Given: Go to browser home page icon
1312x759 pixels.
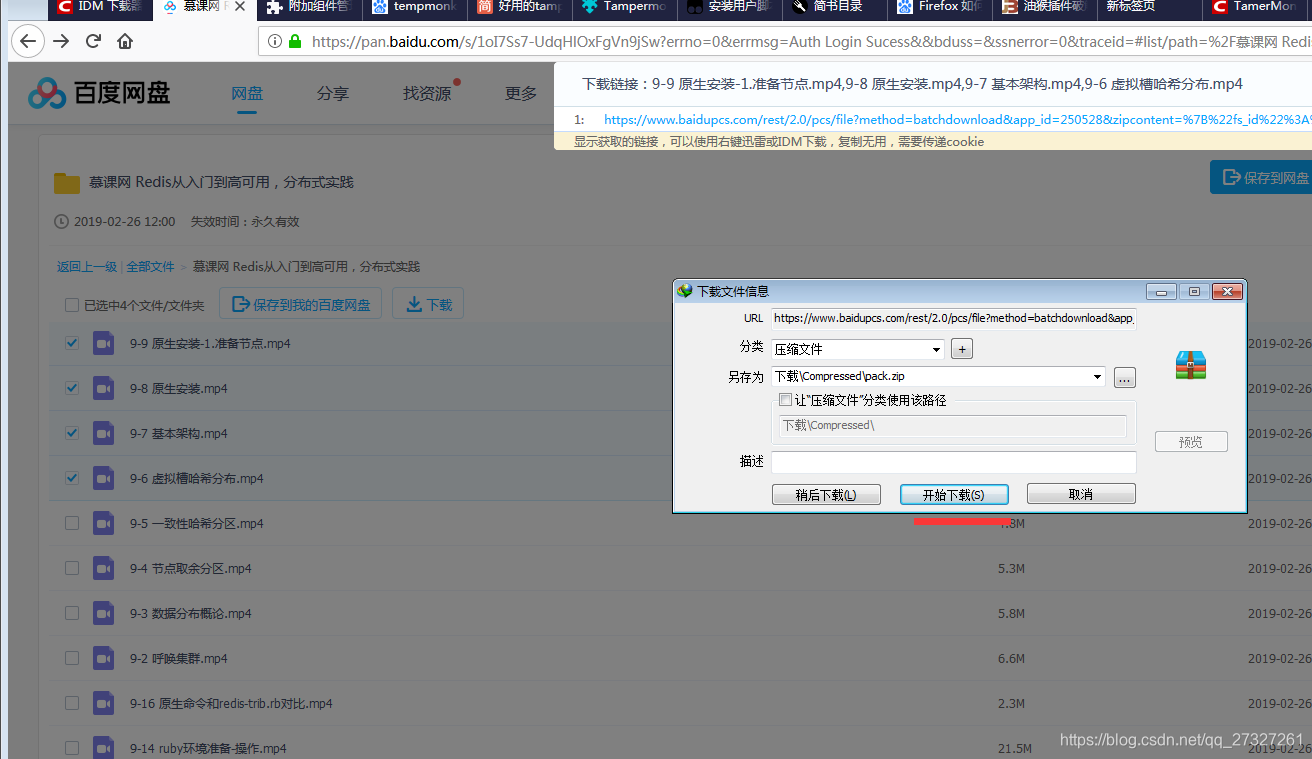Looking at the screenshot, I should [x=125, y=41].
